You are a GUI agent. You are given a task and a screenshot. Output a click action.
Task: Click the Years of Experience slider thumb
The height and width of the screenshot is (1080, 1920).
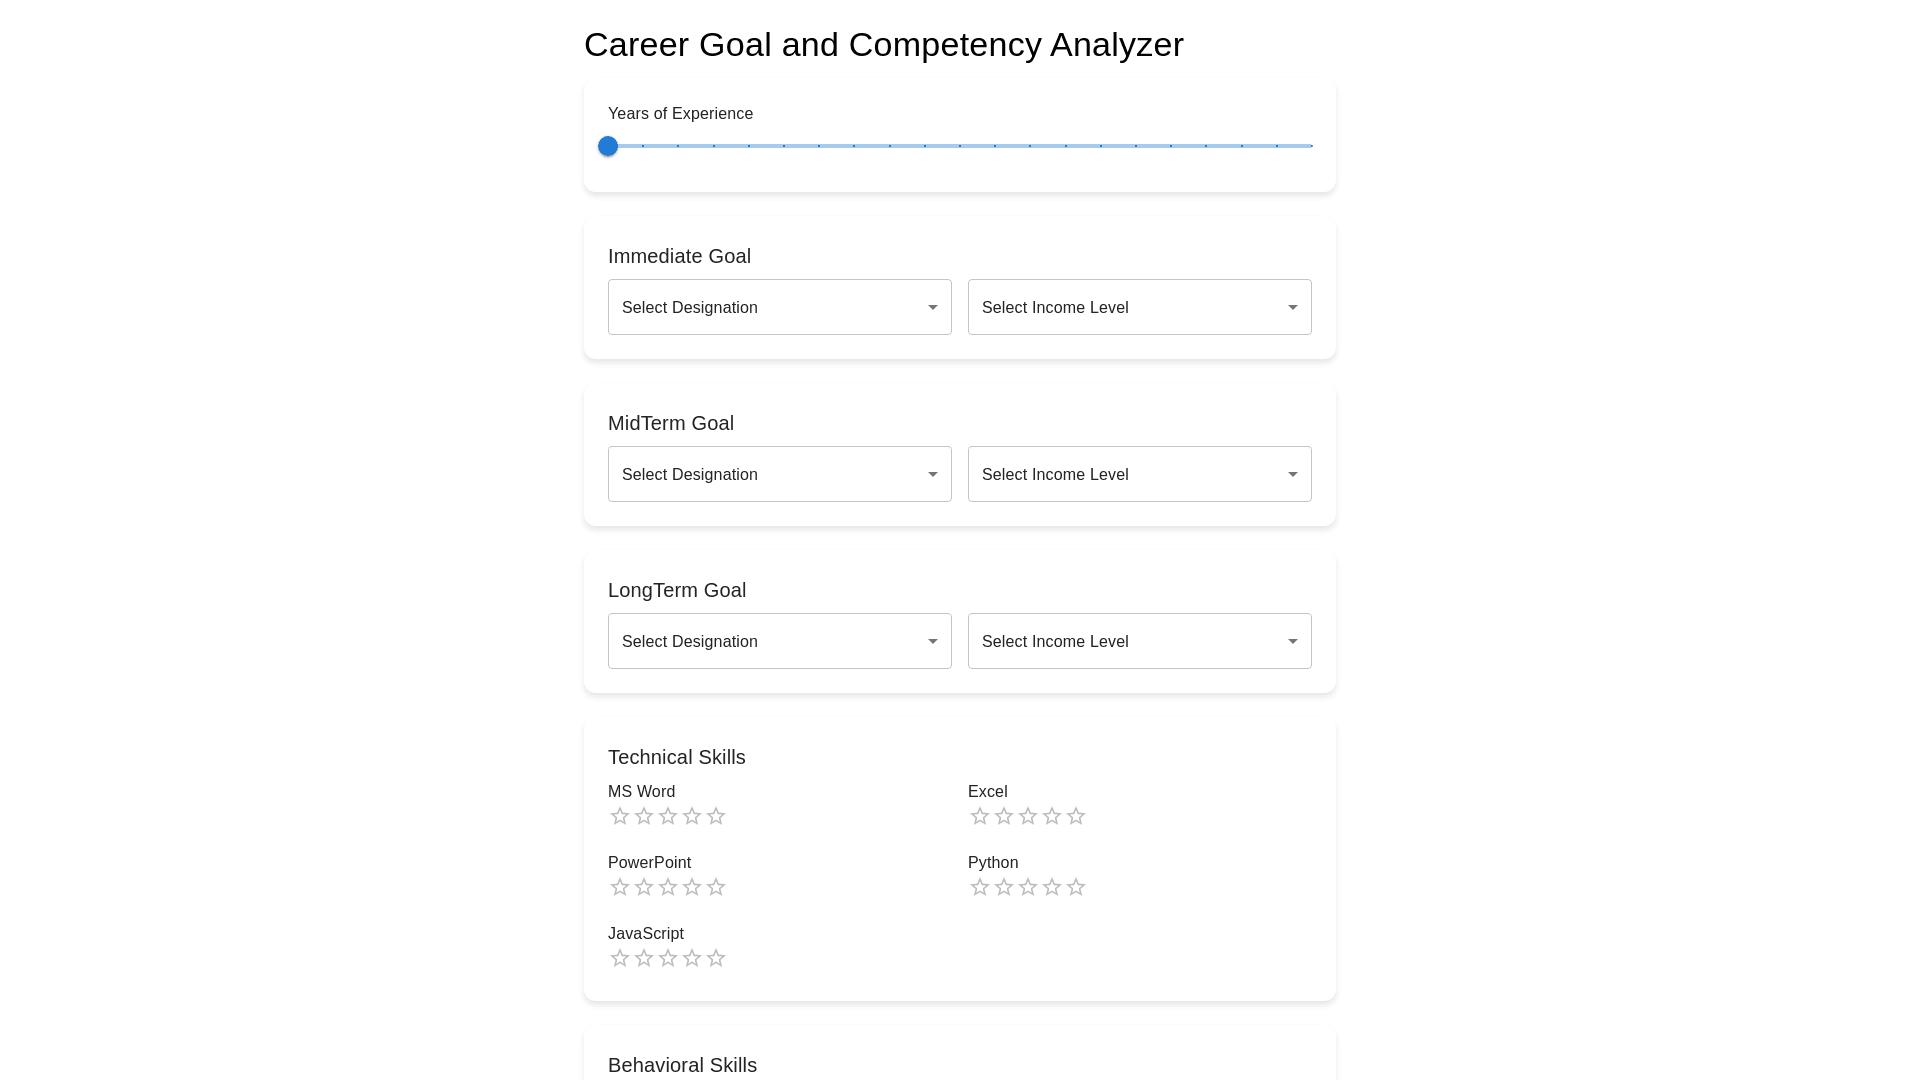pyautogui.click(x=608, y=146)
